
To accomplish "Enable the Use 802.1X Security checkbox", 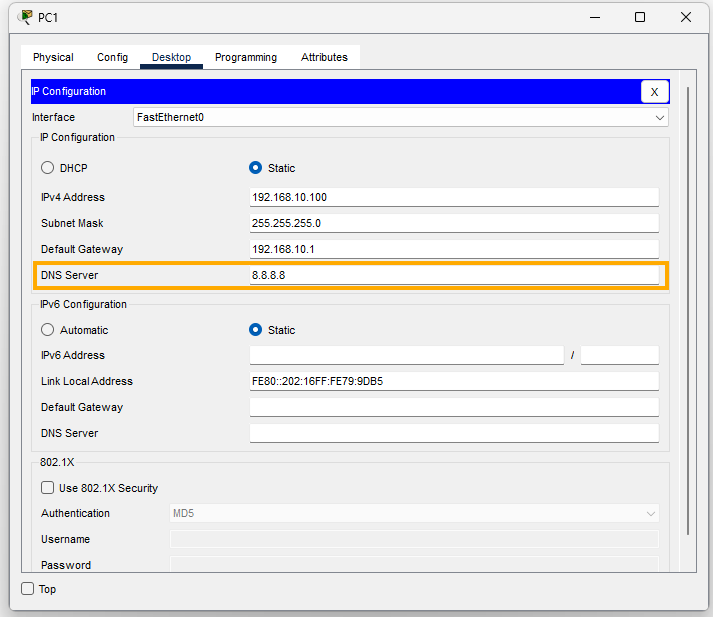I will [47, 488].
